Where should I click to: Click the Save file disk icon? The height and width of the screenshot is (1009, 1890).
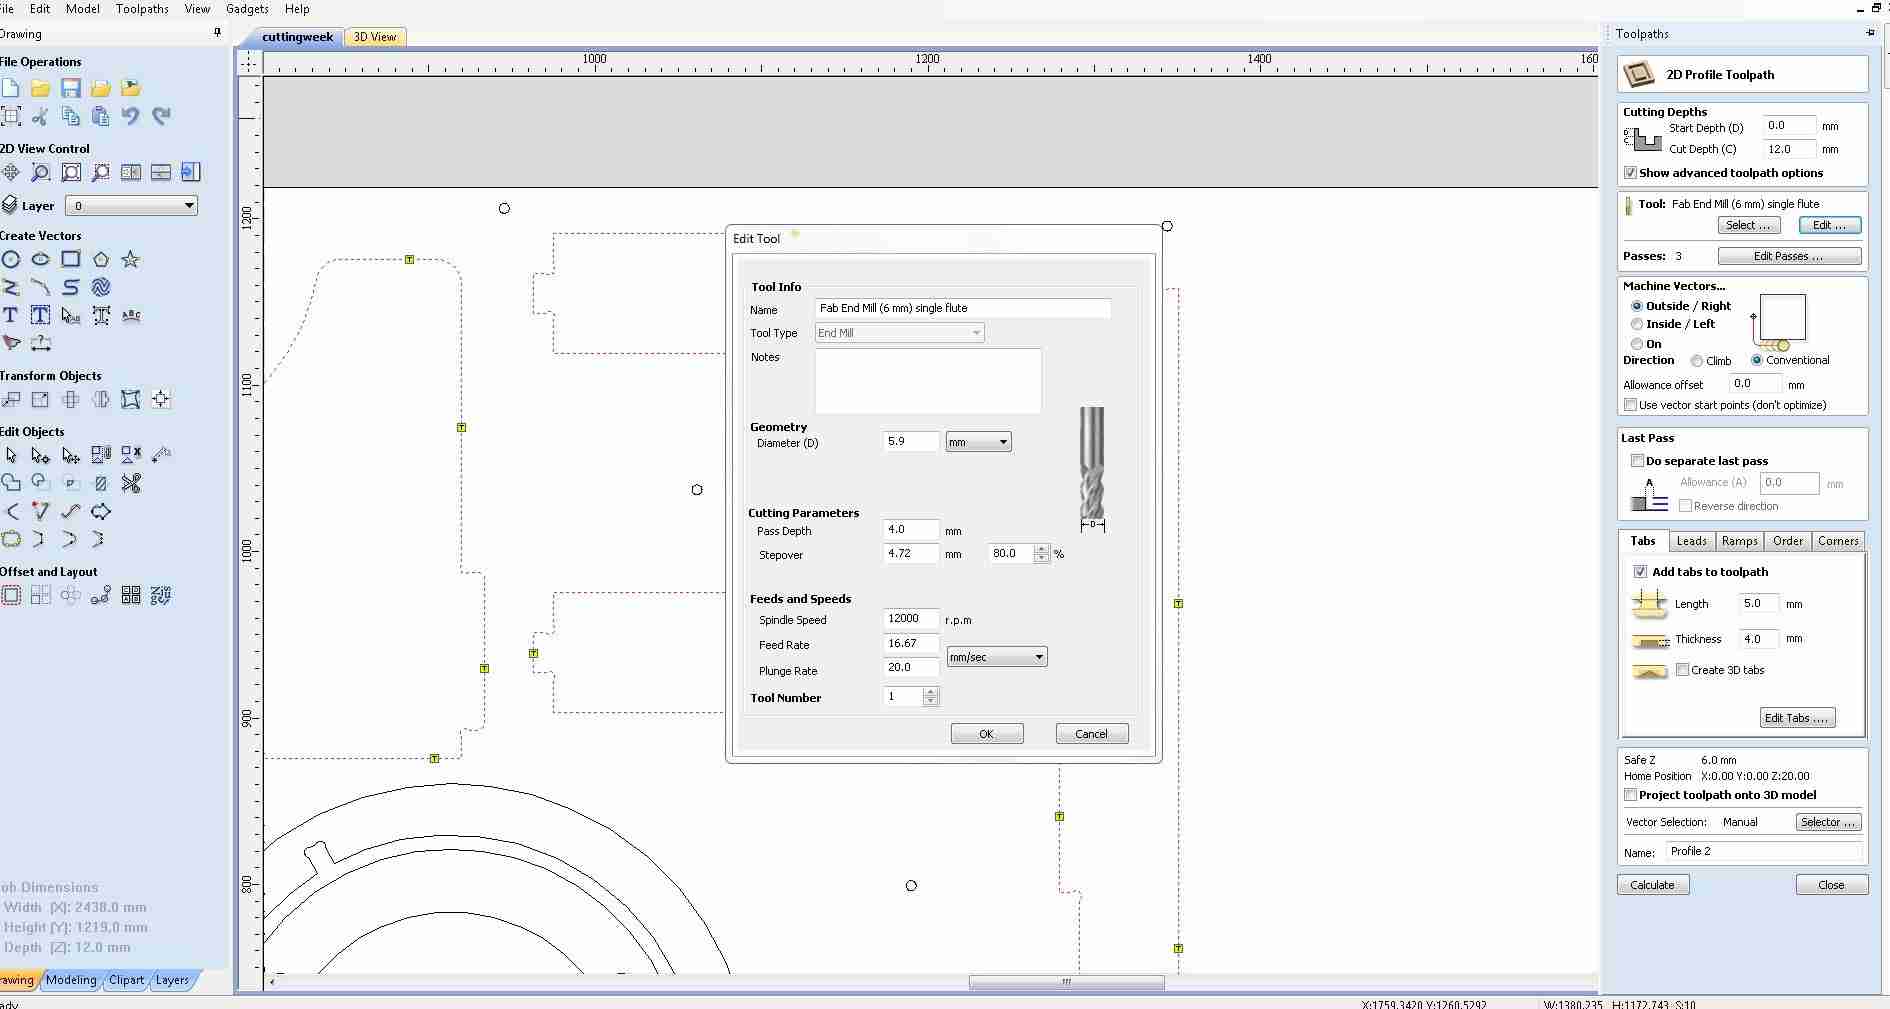click(x=70, y=88)
